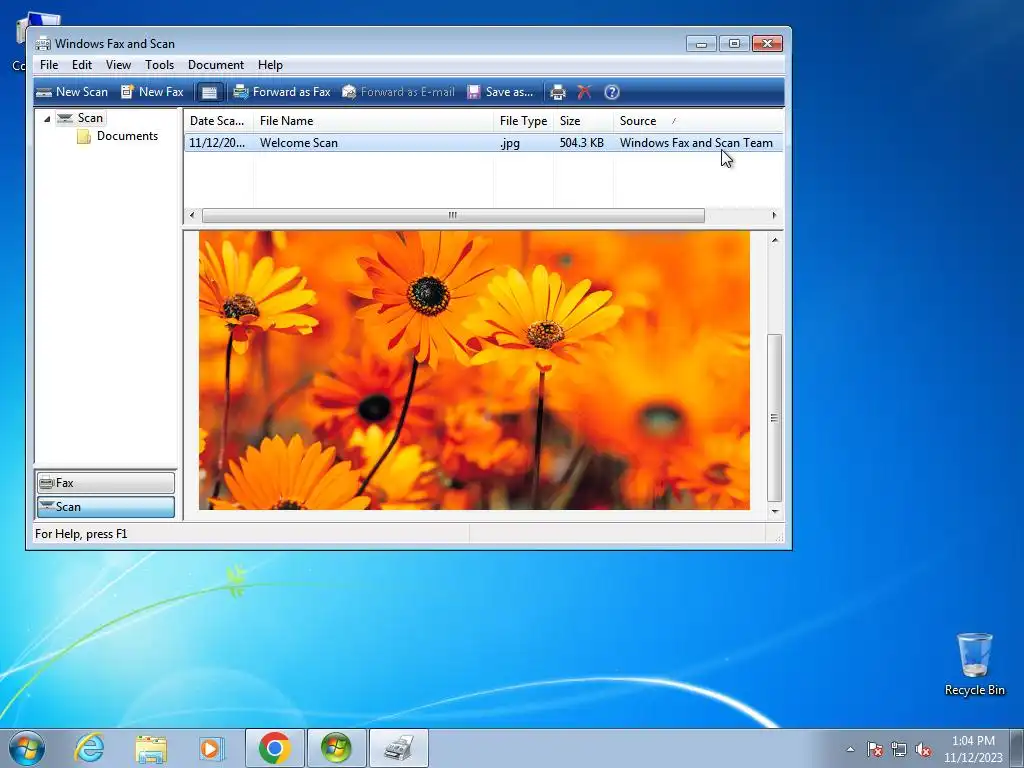Sort by Size column header
1024x768 pixels.
point(583,121)
